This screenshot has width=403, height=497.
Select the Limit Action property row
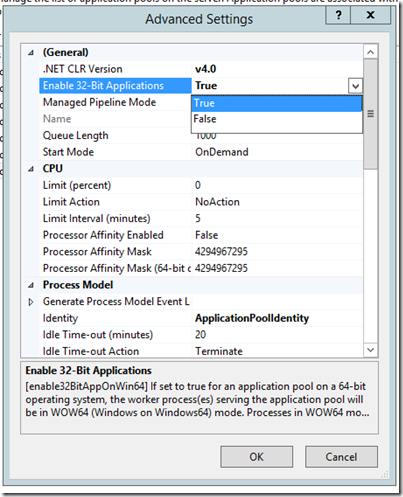coord(201,202)
